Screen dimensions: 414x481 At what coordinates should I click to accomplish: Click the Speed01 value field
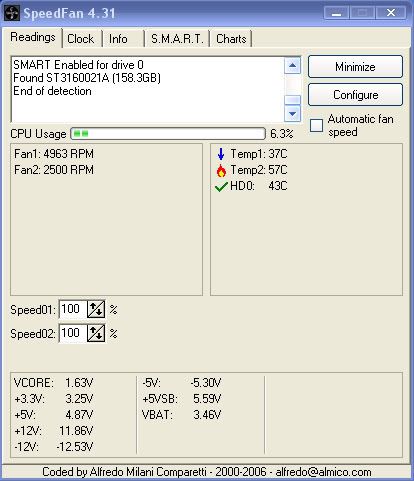73,309
